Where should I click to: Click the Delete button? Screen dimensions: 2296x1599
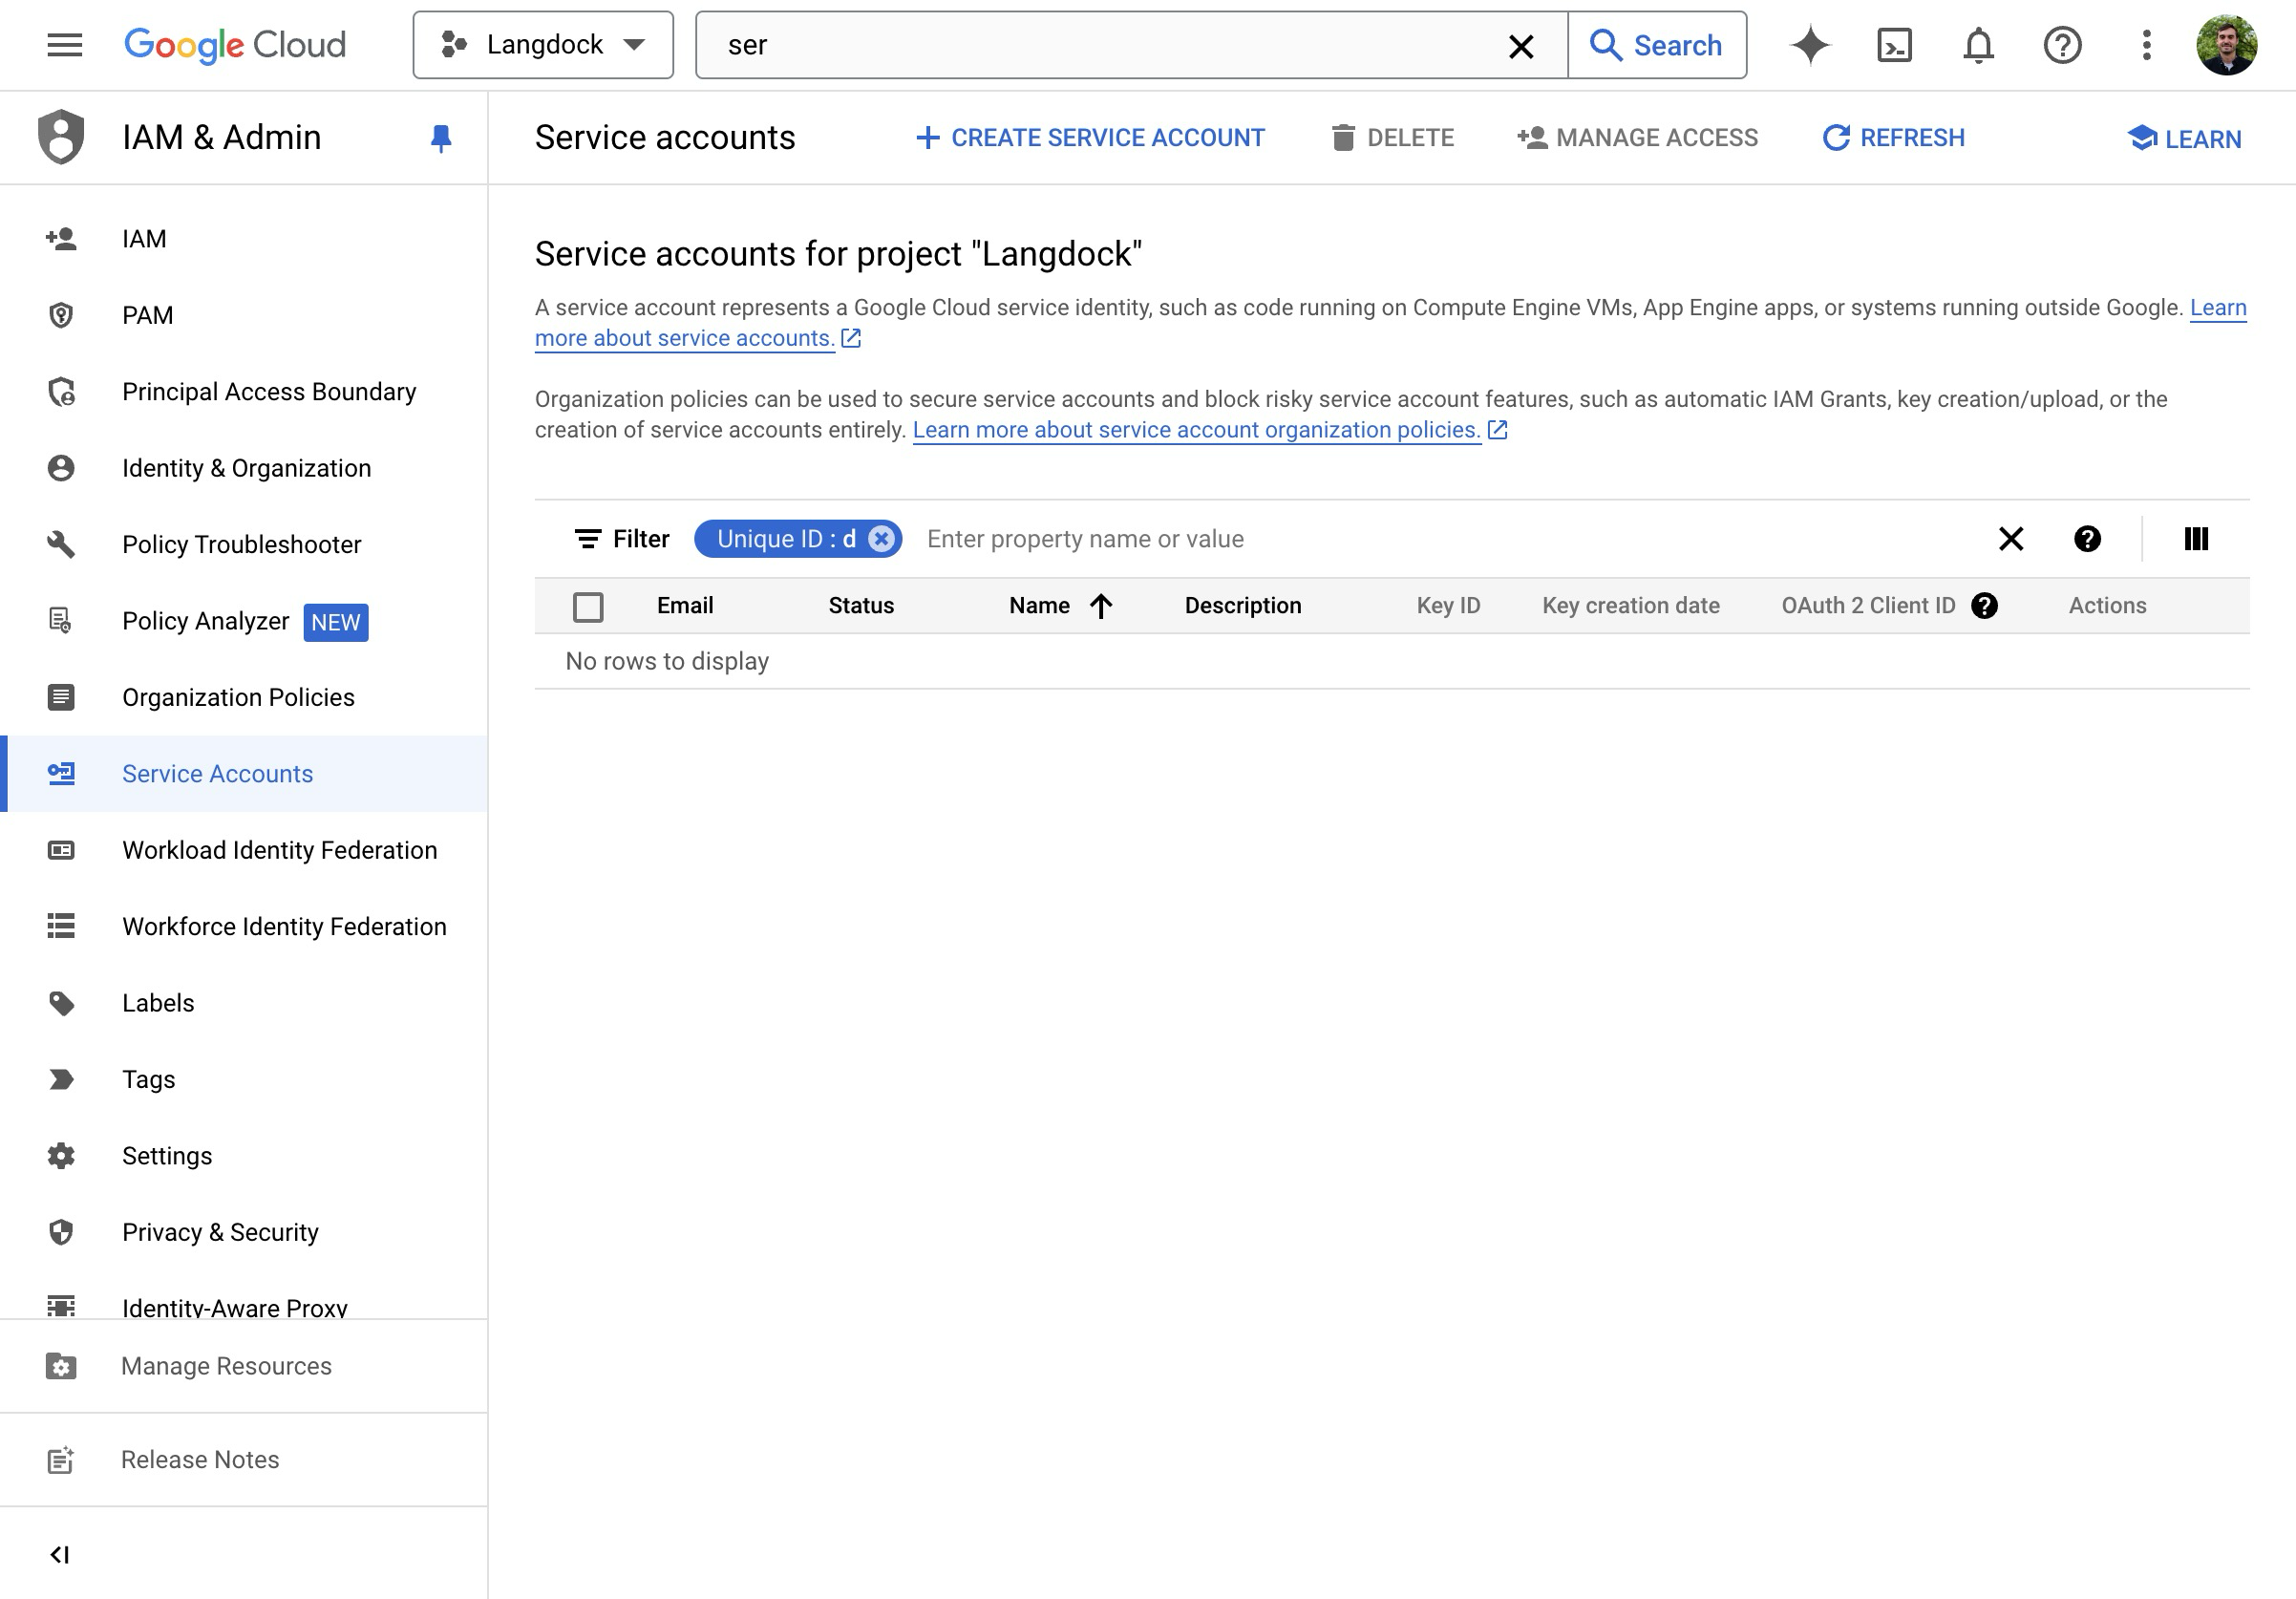pyautogui.click(x=1393, y=138)
